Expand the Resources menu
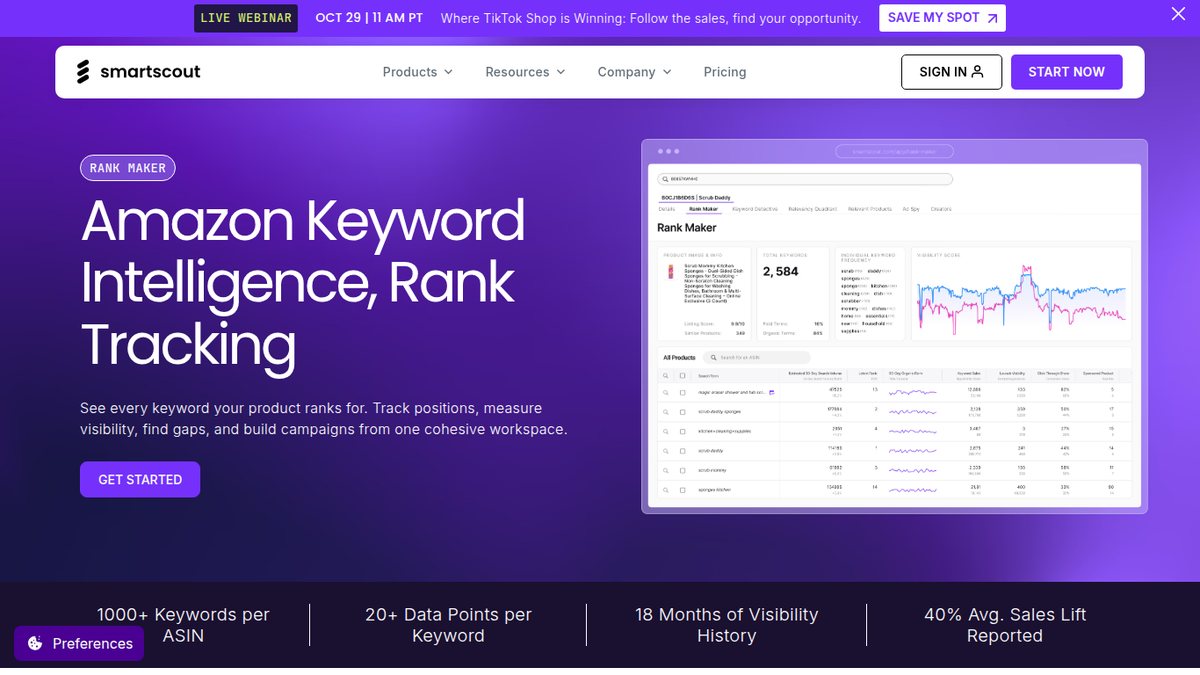 pyautogui.click(x=525, y=72)
